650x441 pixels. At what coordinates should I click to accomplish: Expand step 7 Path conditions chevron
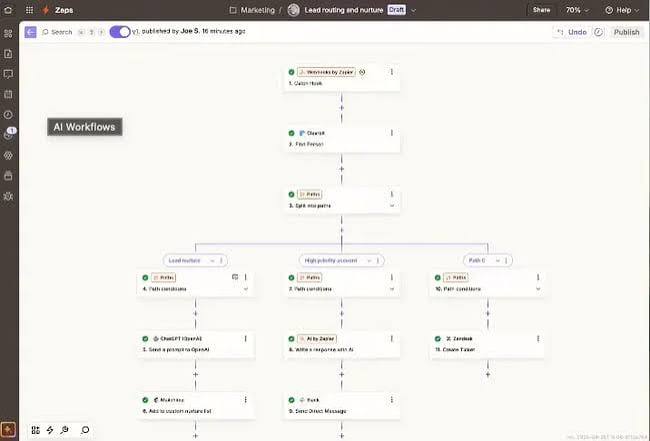(x=392, y=289)
